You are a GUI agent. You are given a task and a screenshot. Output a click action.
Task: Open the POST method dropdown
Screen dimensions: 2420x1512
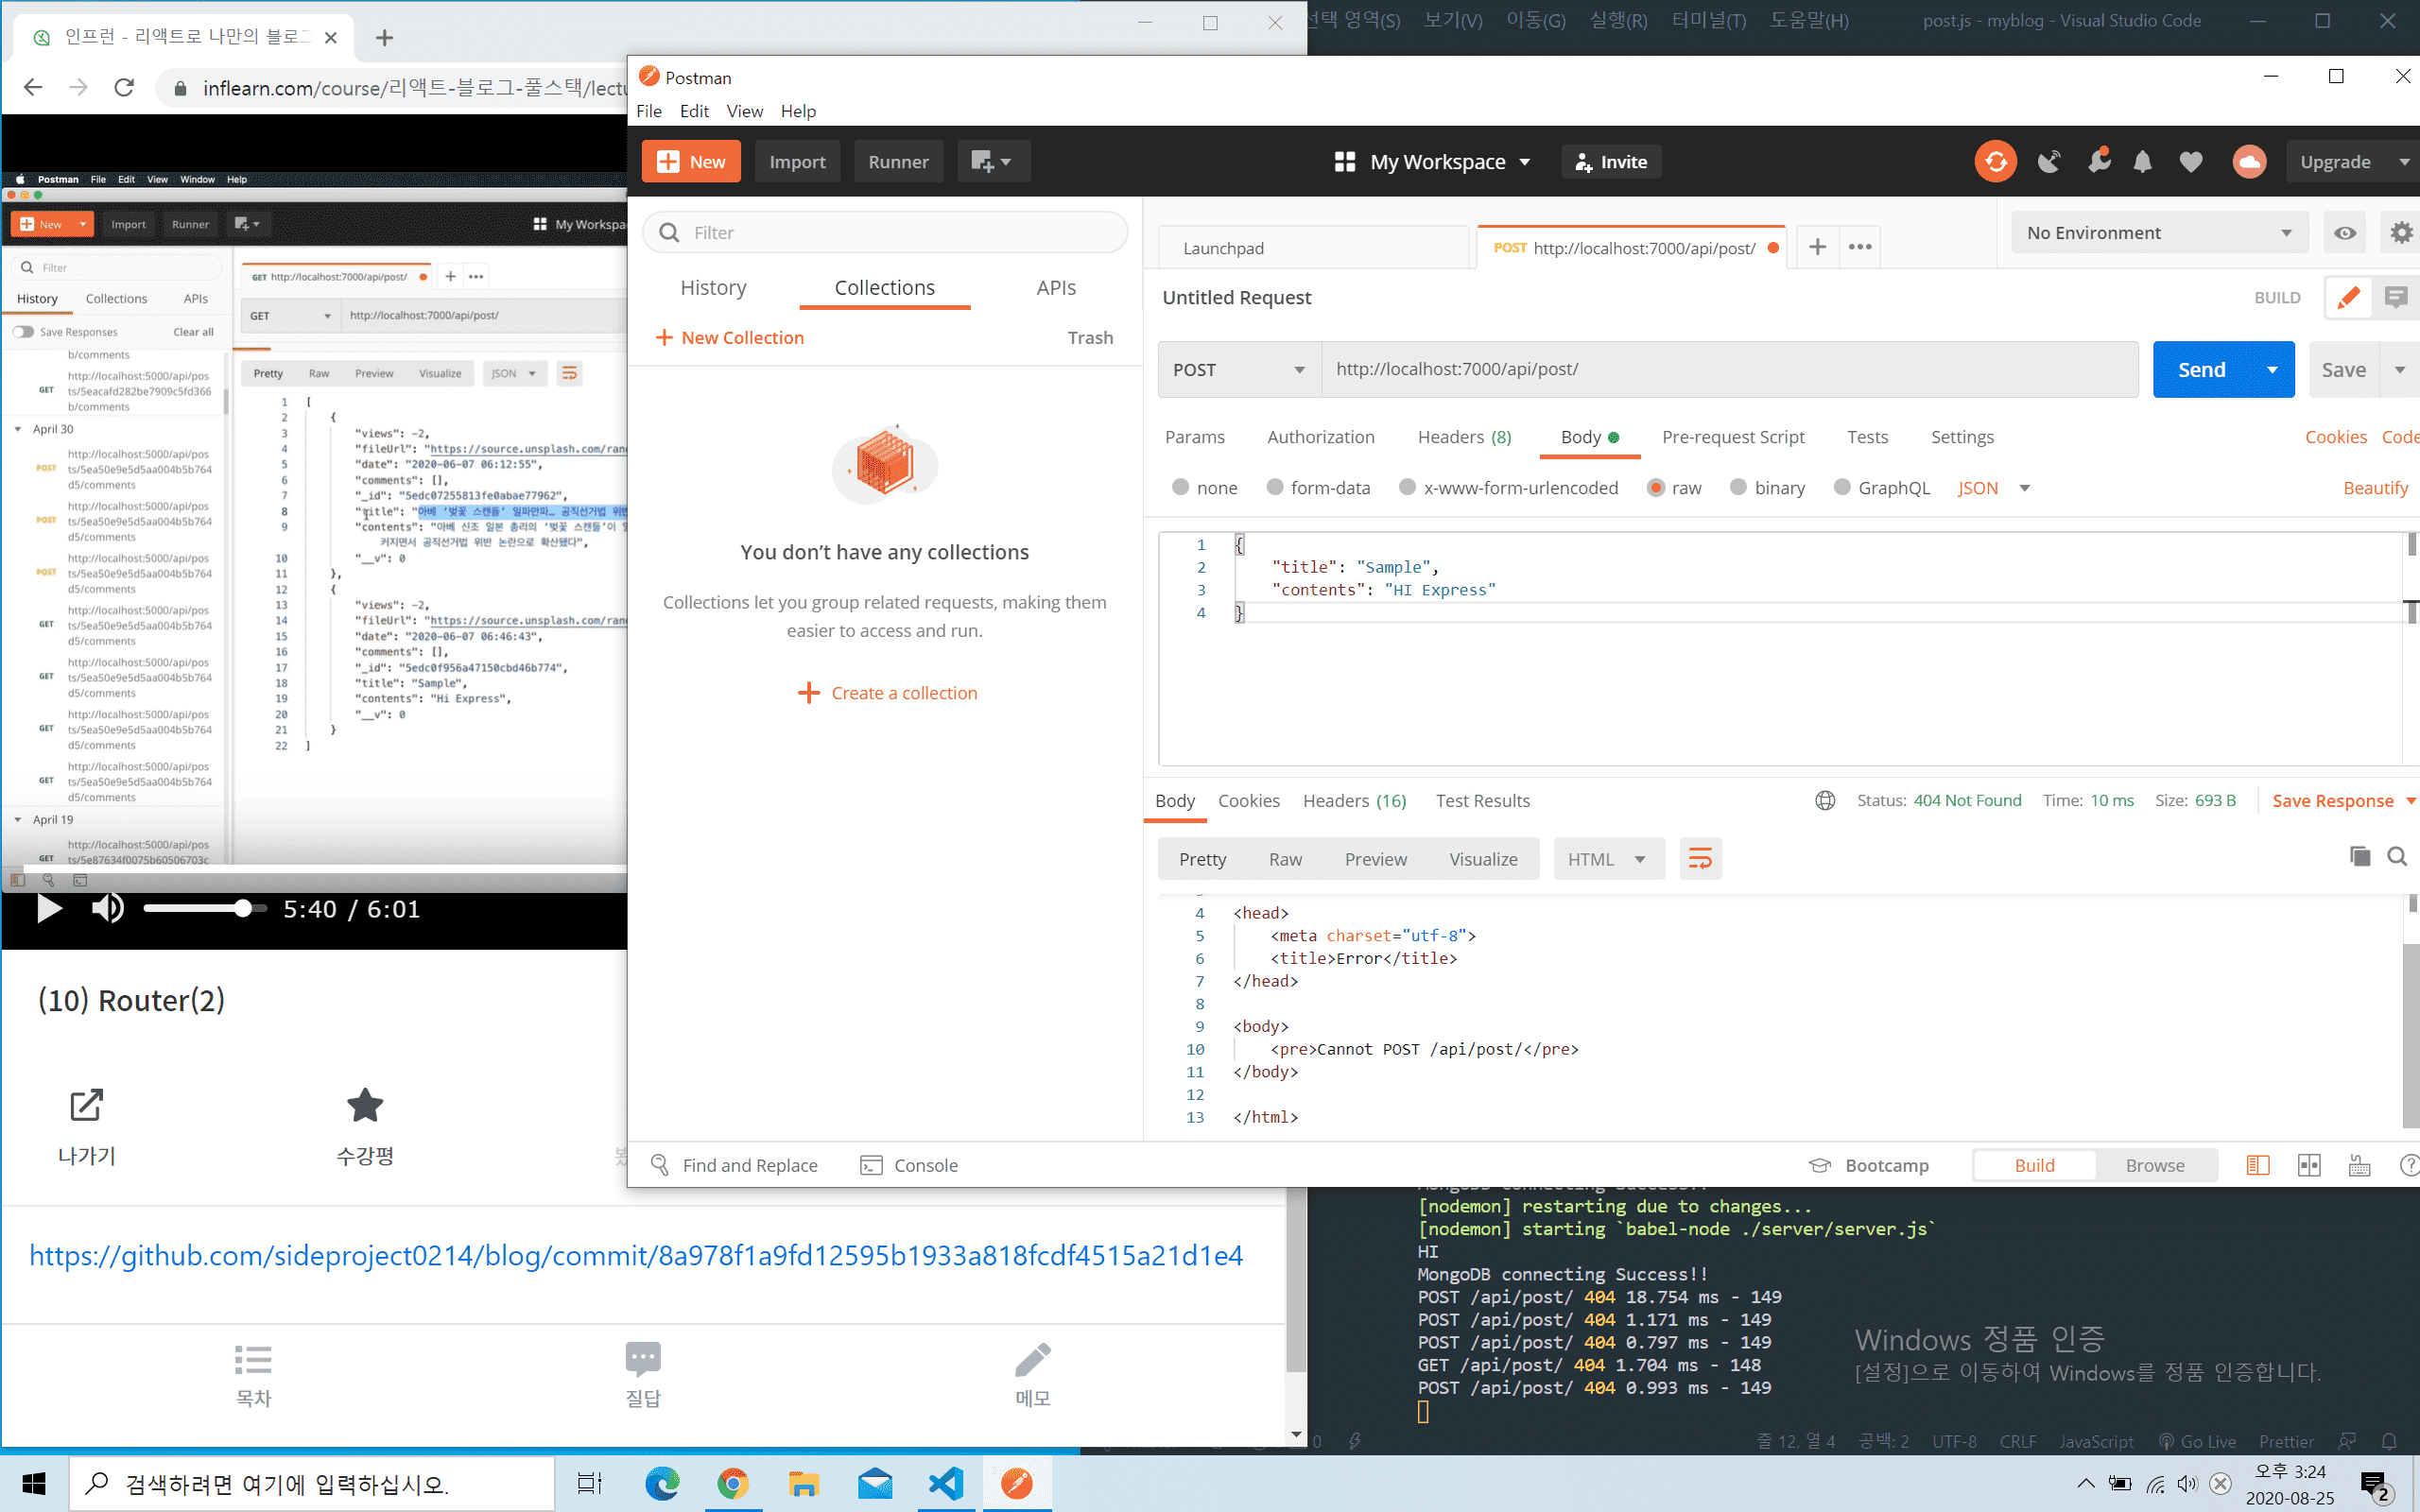click(x=1239, y=370)
